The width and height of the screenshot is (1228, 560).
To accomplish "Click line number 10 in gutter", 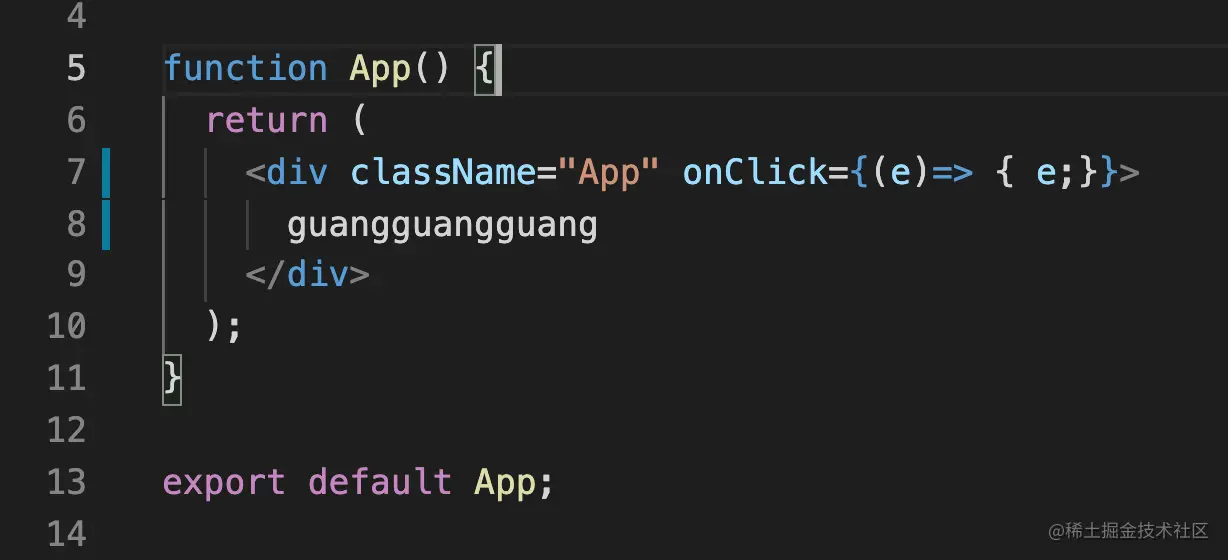I will click(x=66, y=326).
